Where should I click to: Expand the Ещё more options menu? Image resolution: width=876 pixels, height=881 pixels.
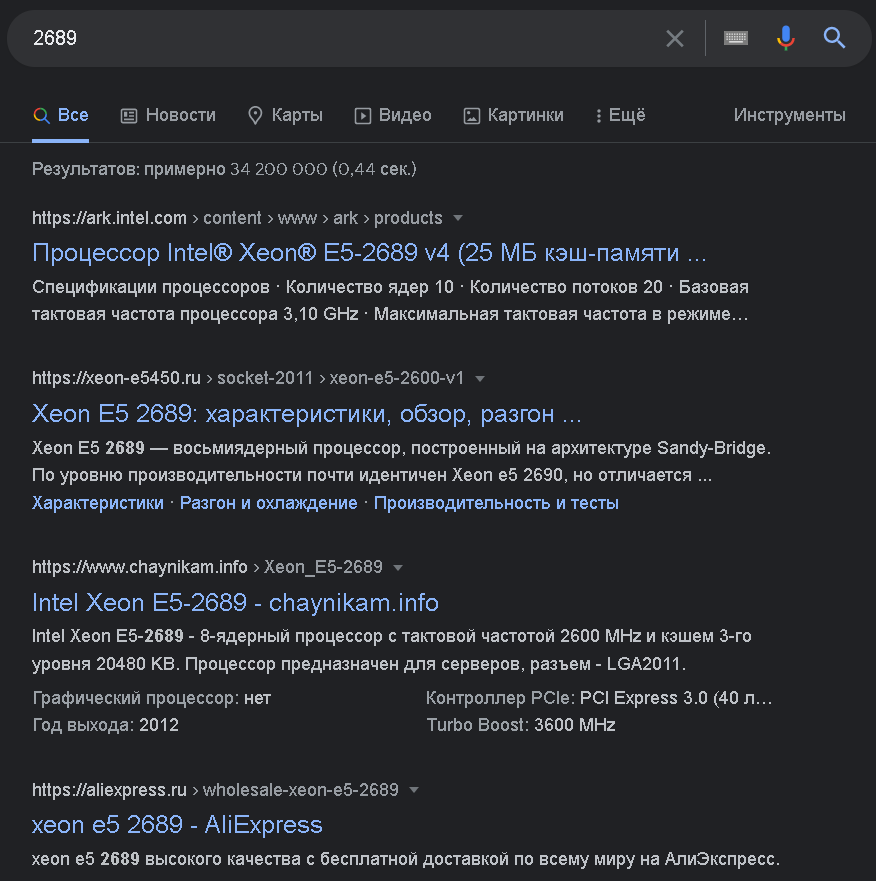[x=620, y=115]
